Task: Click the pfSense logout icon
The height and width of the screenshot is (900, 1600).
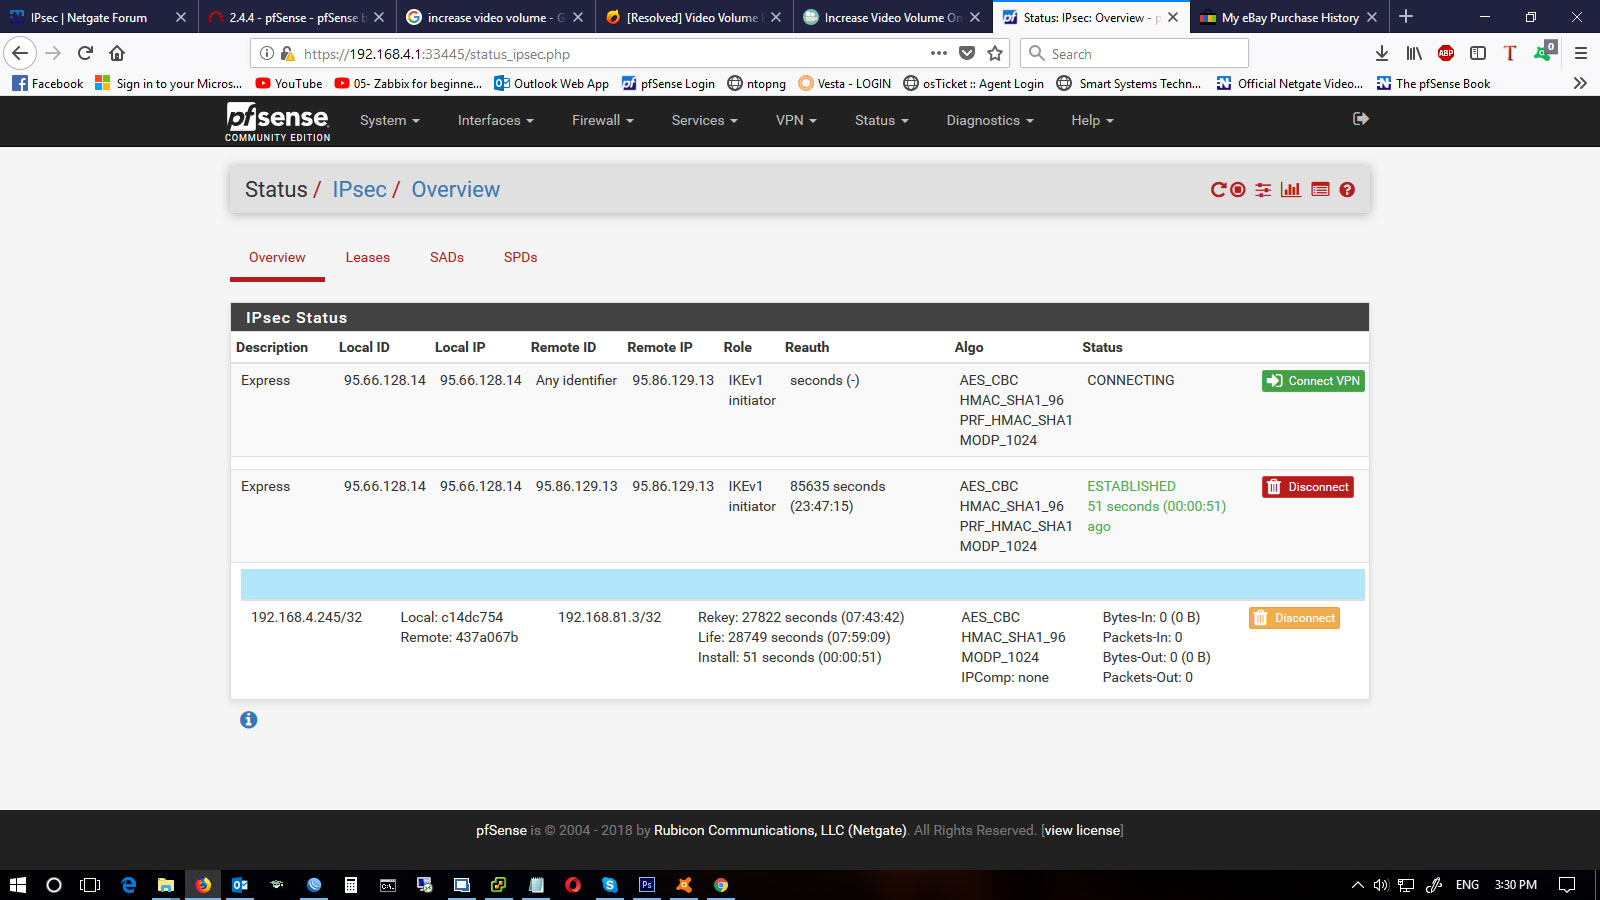Action: click(x=1360, y=119)
